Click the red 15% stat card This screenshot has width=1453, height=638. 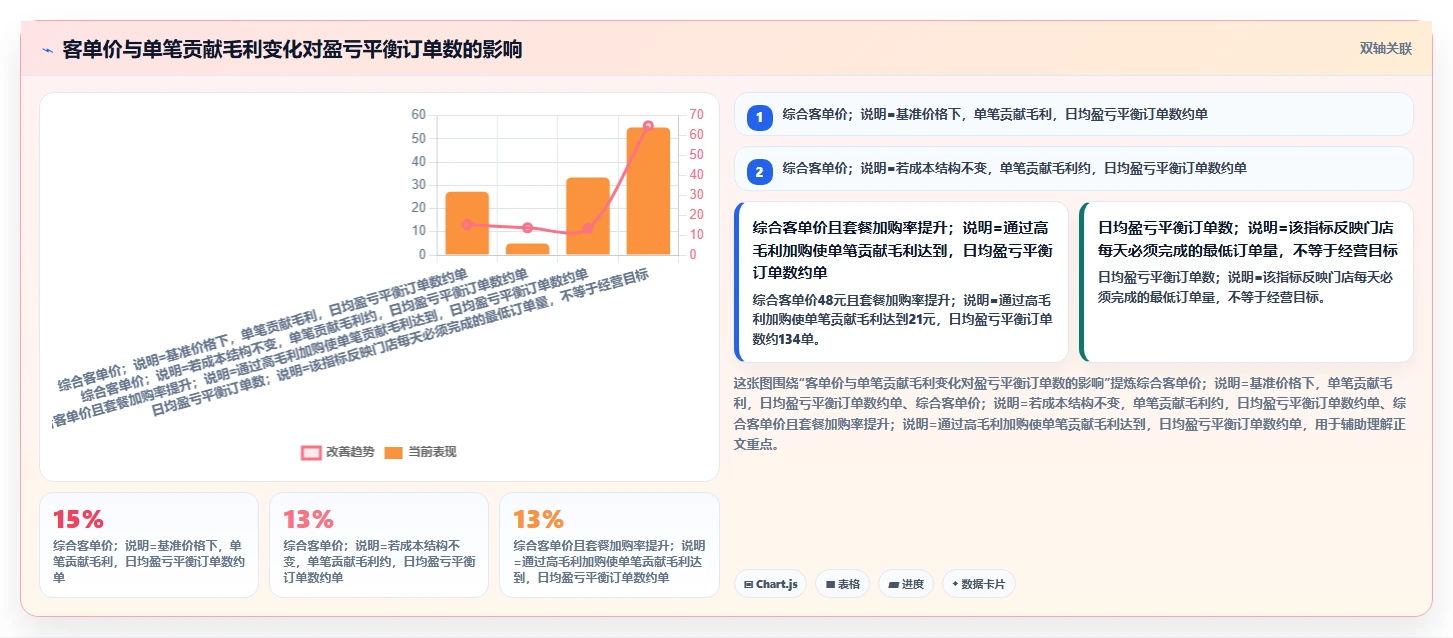coord(149,545)
